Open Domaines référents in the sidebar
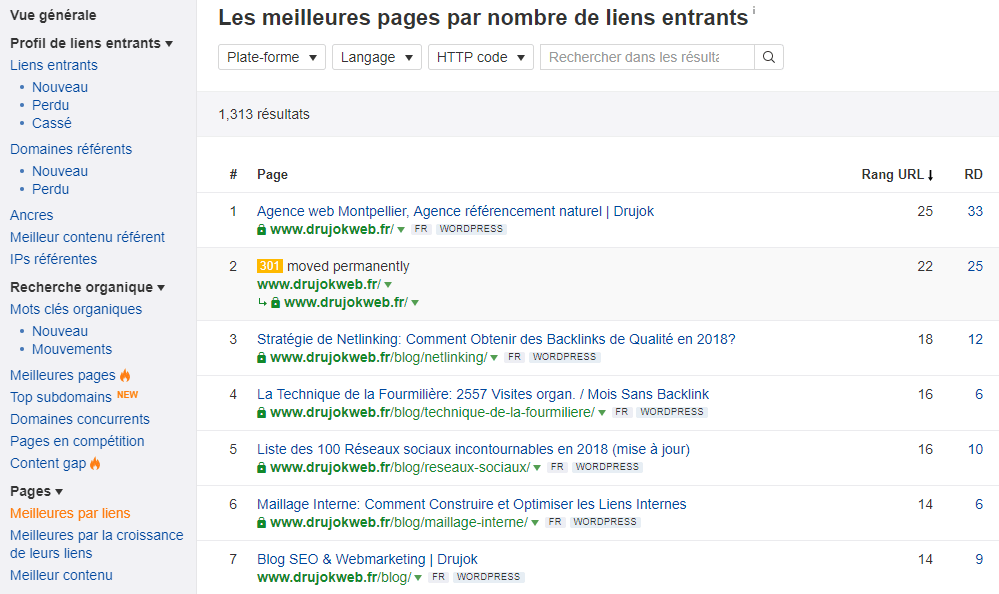999x594 pixels. (71, 149)
